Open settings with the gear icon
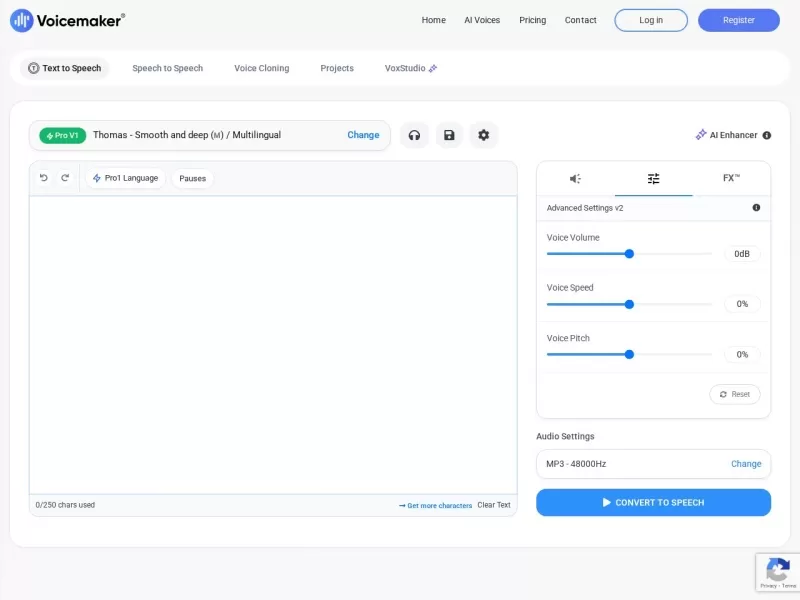The image size is (800, 600). pos(484,135)
